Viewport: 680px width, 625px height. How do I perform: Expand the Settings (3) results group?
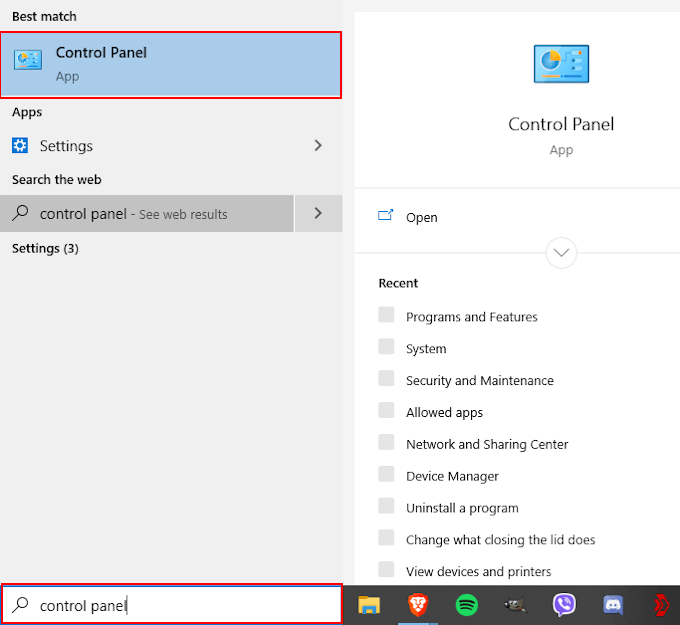[x=45, y=248]
